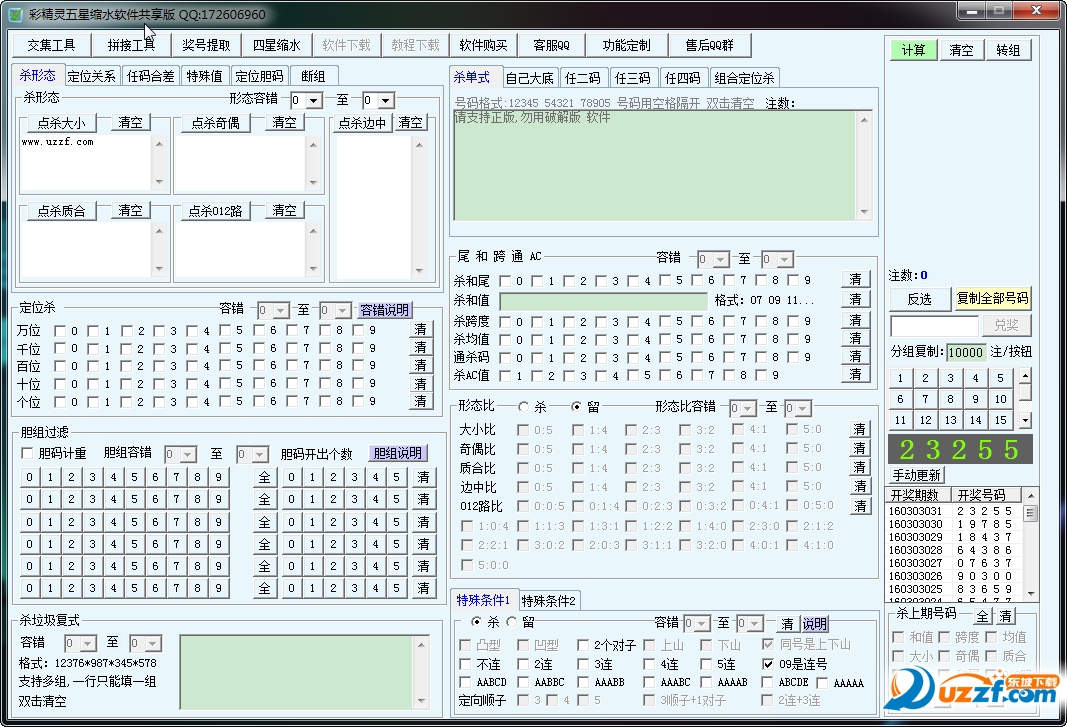Enable the 胆码计重 checkbox
The height and width of the screenshot is (727, 1067).
click(27, 453)
